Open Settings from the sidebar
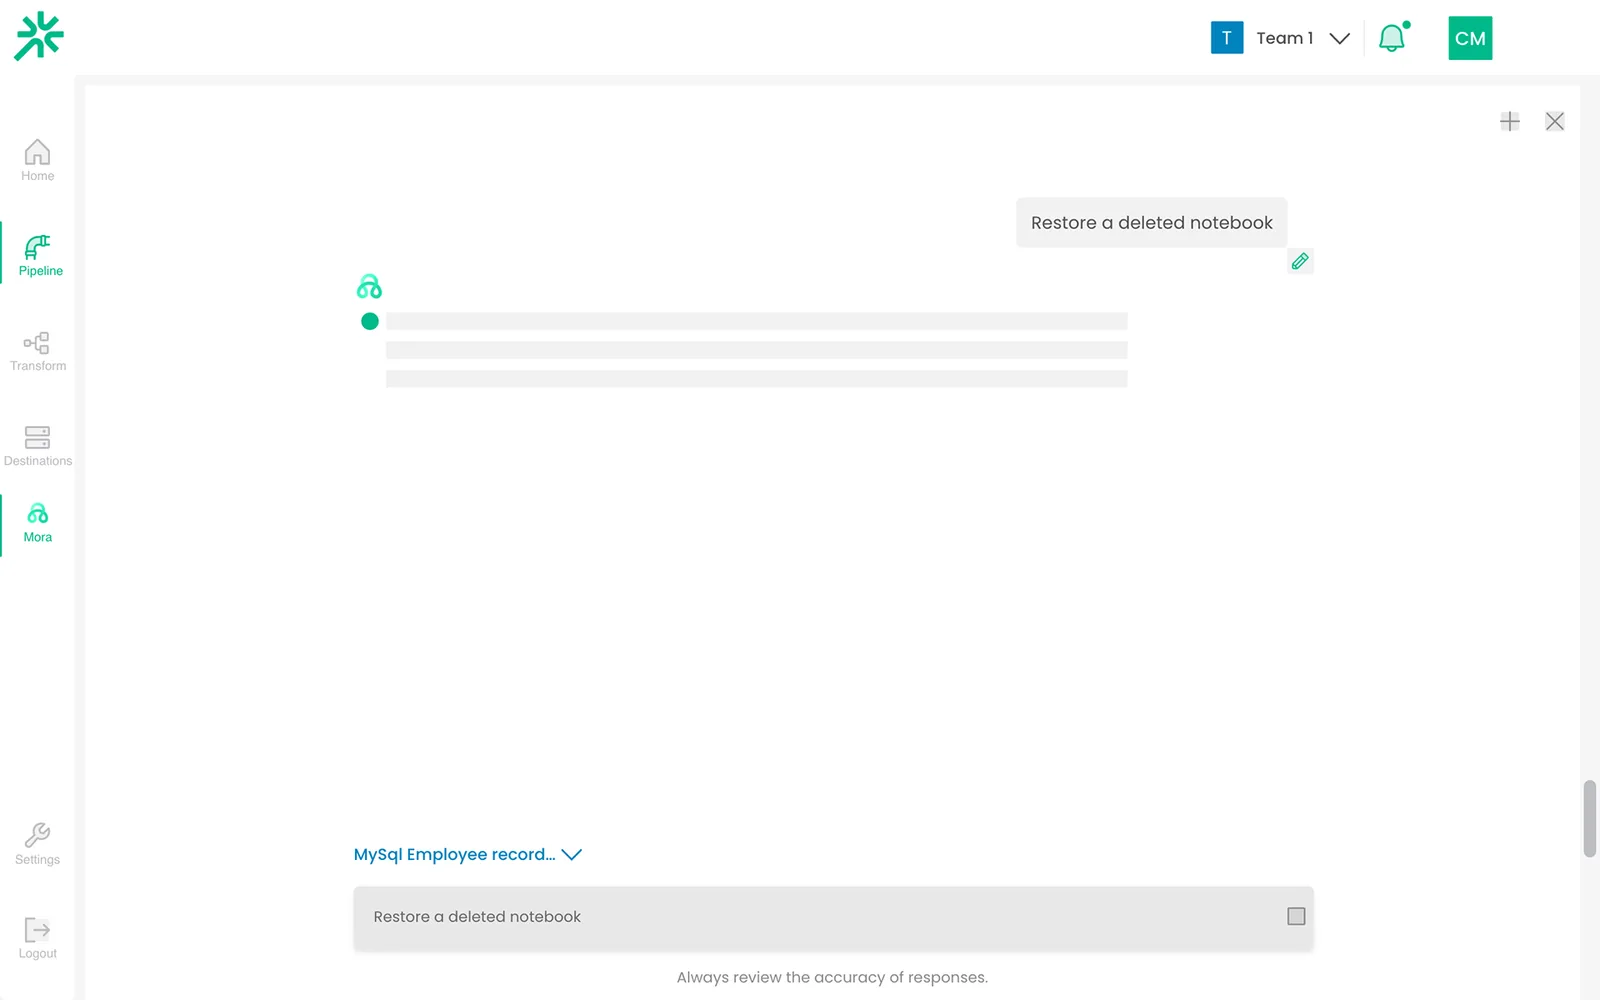The image size is (1600, 1000). point(37,844)
